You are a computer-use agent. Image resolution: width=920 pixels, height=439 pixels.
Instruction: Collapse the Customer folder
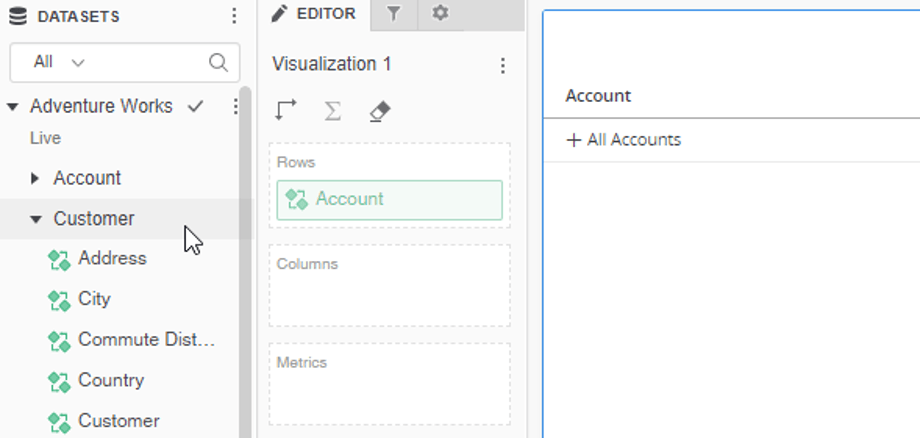36,219
